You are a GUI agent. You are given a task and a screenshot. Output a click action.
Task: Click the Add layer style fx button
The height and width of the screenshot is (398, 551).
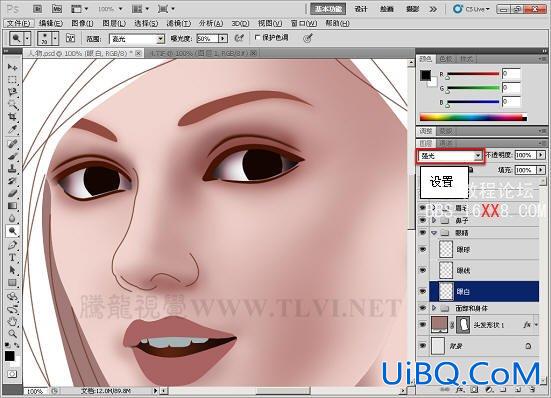pyautogui.click(x=459, y=390)
